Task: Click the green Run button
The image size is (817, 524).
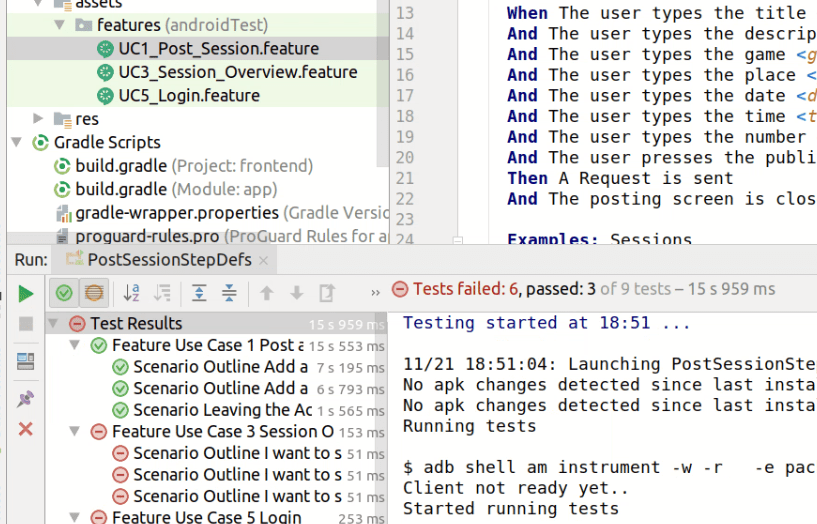Action: click(x=26, y=293)
